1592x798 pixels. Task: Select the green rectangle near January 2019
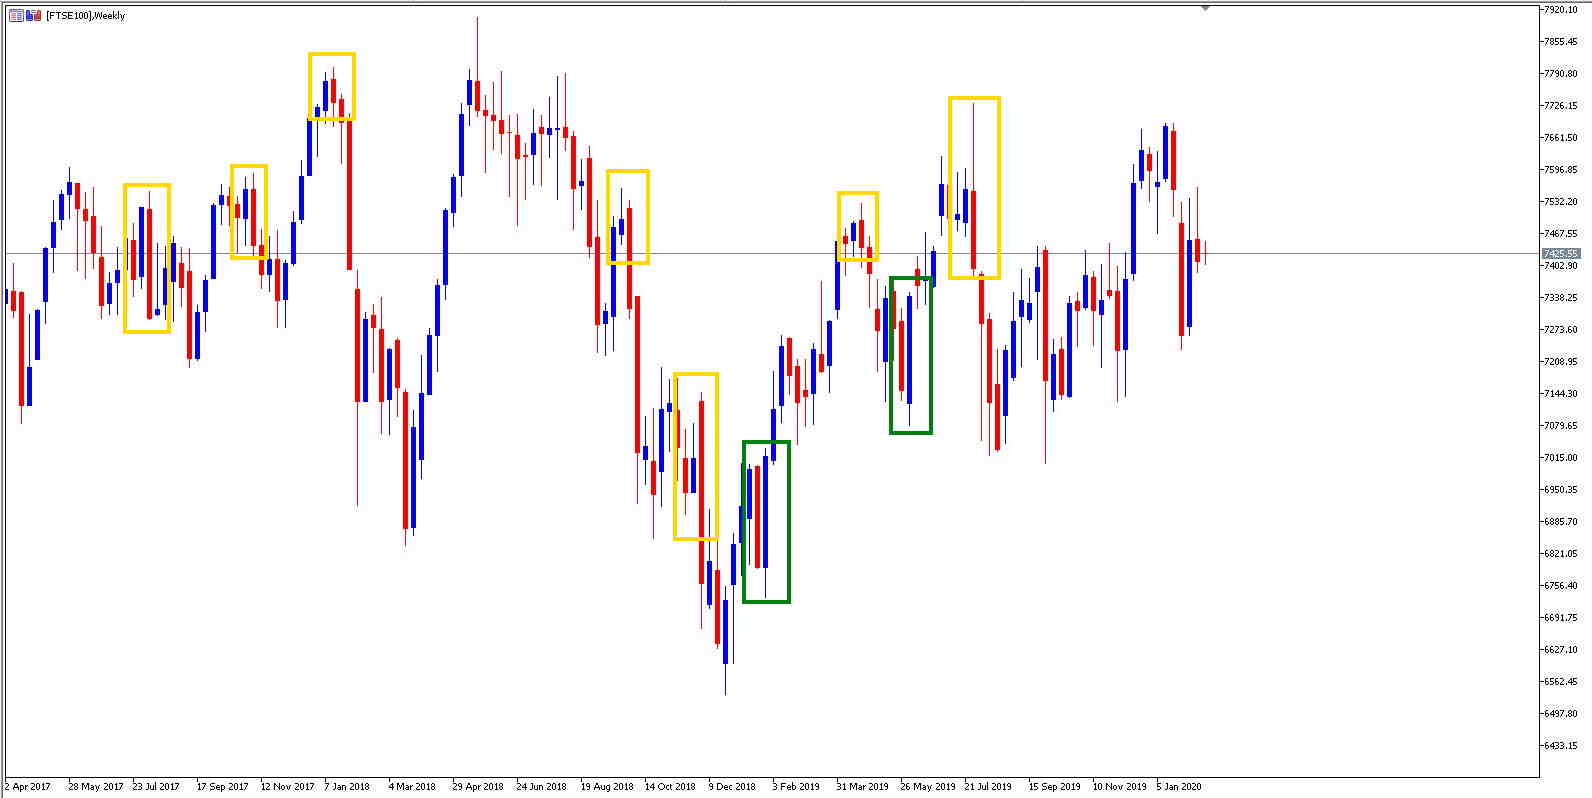[x=744, y=520]
